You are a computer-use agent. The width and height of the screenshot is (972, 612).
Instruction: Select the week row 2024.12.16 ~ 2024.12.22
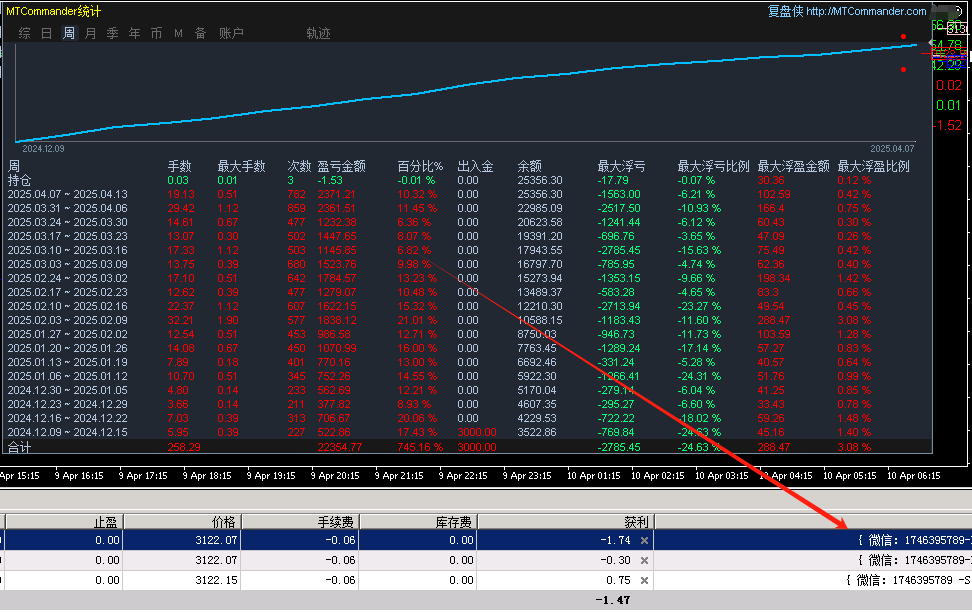click(x=467, y=419)
